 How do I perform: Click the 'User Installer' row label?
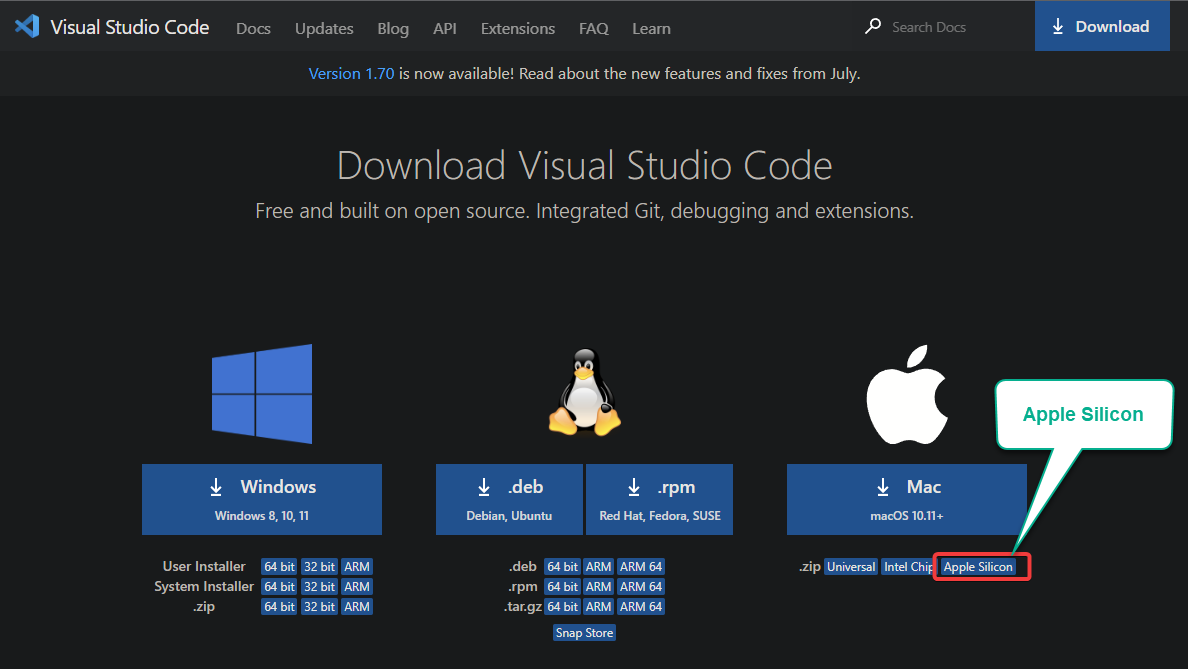point(204,567)
